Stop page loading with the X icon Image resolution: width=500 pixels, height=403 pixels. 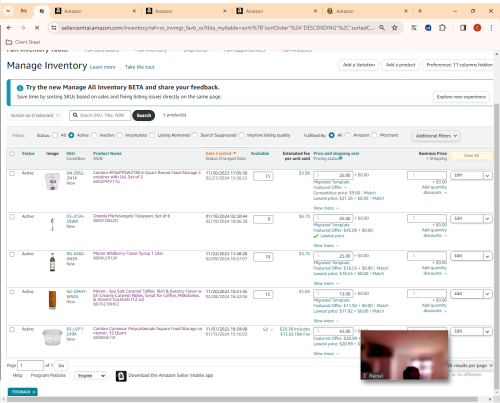click(x=37, y=28)
